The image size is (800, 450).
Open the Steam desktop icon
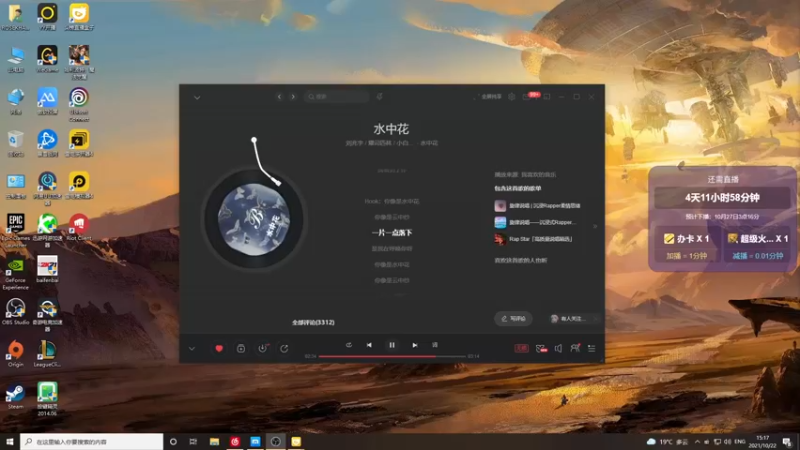pyautogui.click(x=15, y=396)
